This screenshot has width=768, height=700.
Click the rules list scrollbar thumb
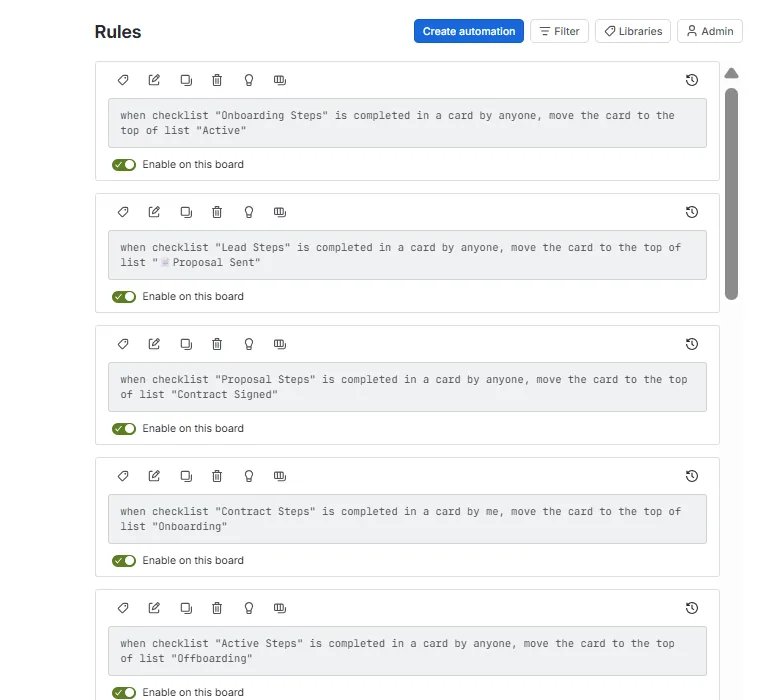pos(731,194)
